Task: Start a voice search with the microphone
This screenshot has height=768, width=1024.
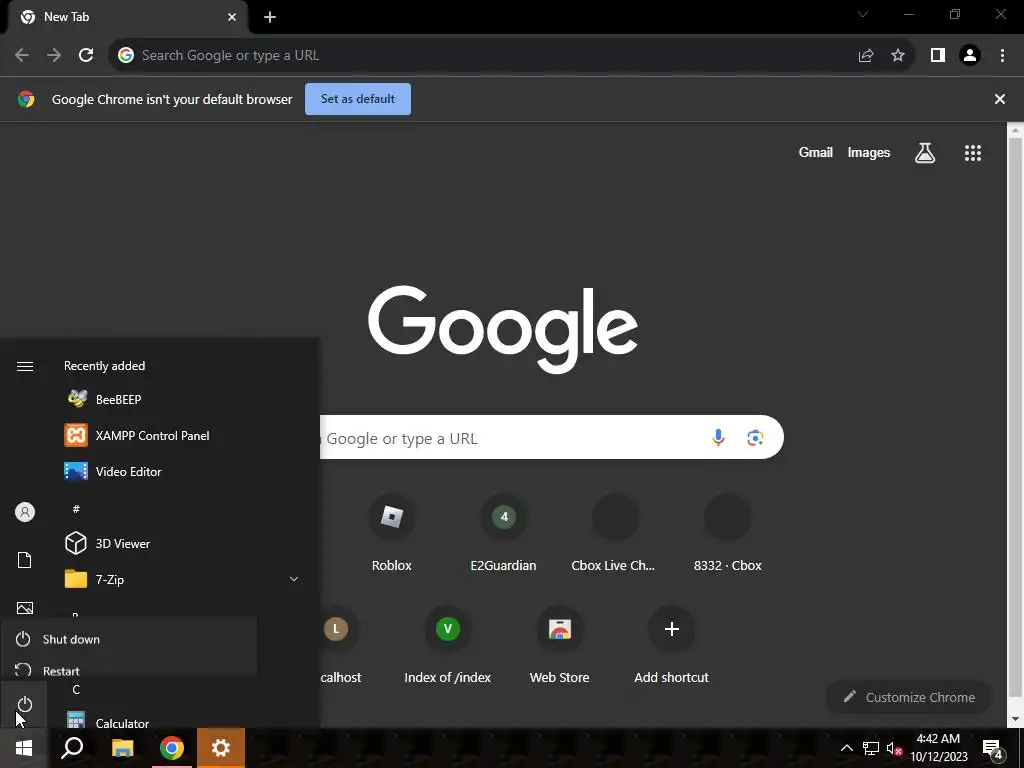Action: (718, 438)
